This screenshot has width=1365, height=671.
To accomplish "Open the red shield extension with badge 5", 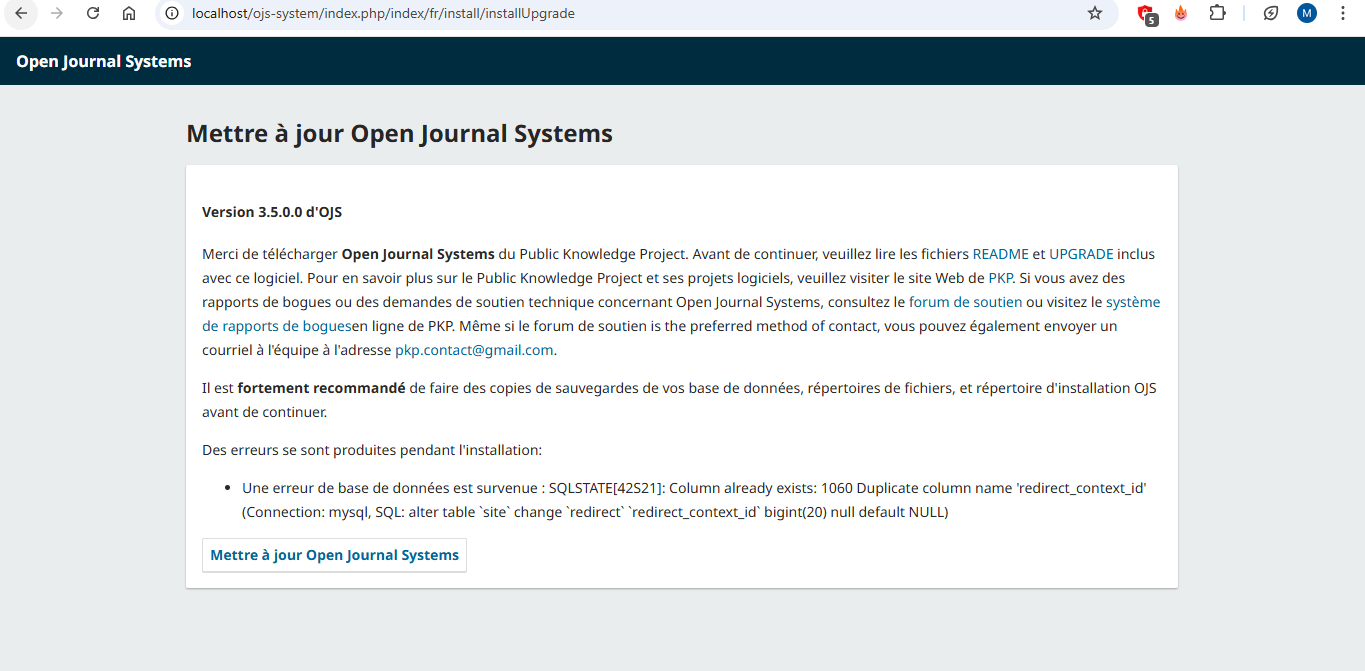I will click(1146, 14).
